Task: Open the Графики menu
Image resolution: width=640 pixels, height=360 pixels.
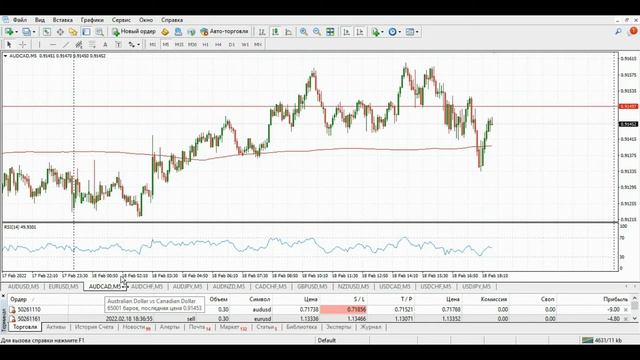Action: click(x=92, y=20)
